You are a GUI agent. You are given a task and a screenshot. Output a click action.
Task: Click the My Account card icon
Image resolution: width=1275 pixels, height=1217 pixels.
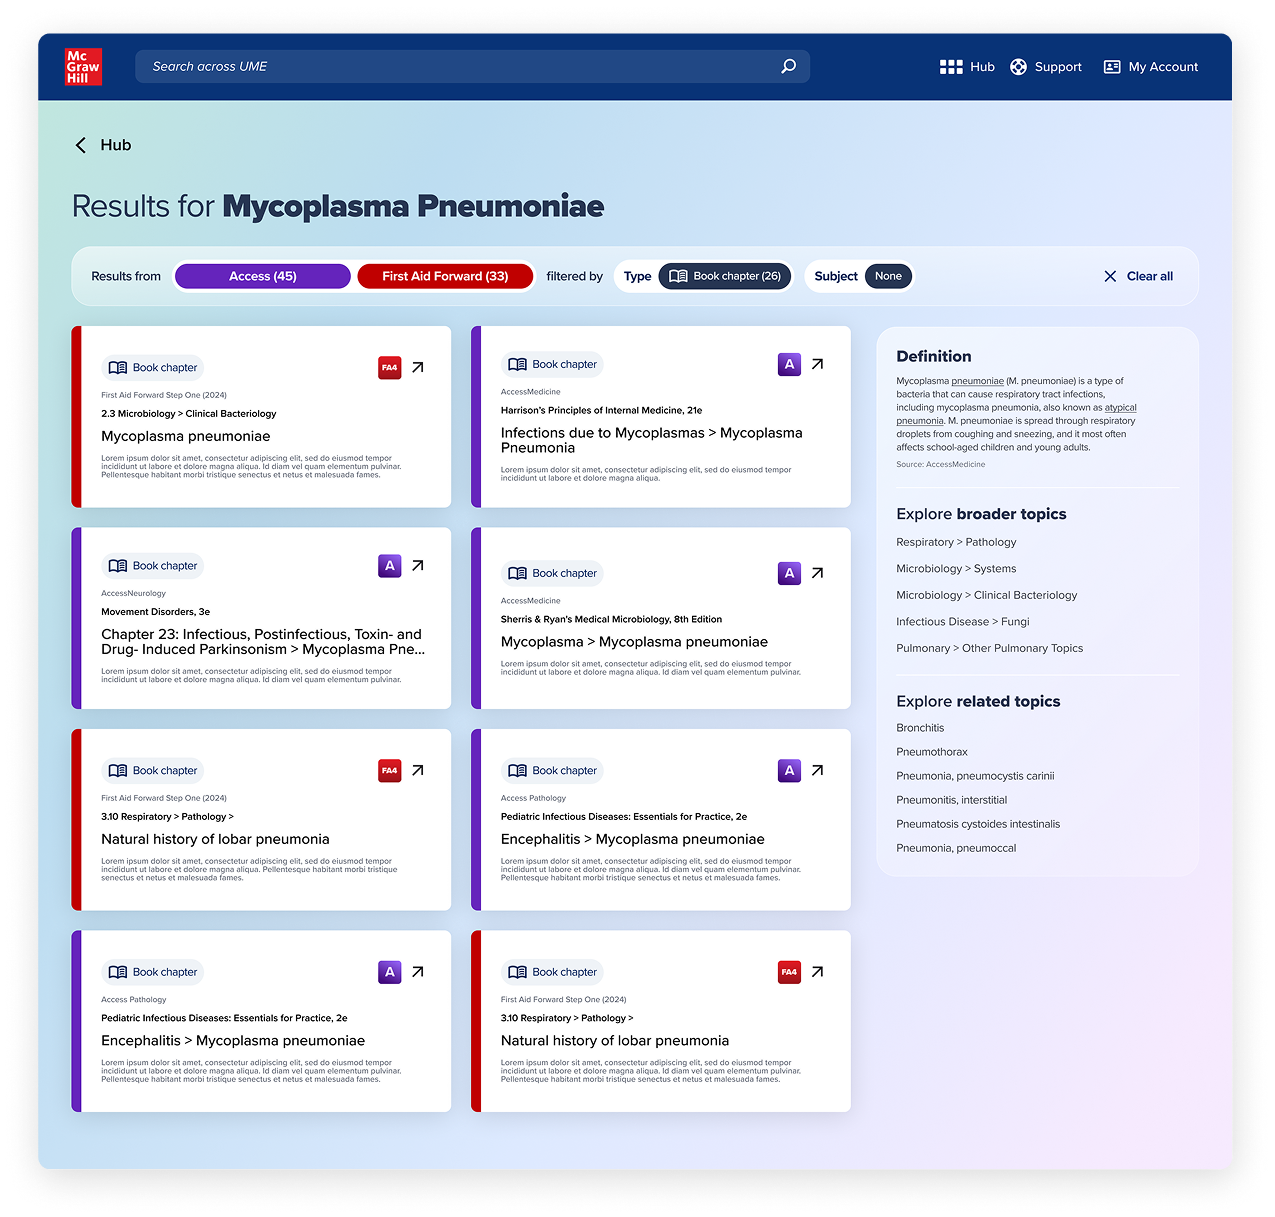[x=1112, y=67]
